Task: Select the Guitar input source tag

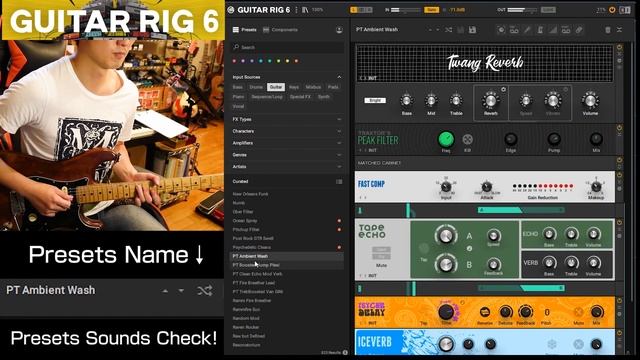Action: pyautogui.click(x=276, y=87)
